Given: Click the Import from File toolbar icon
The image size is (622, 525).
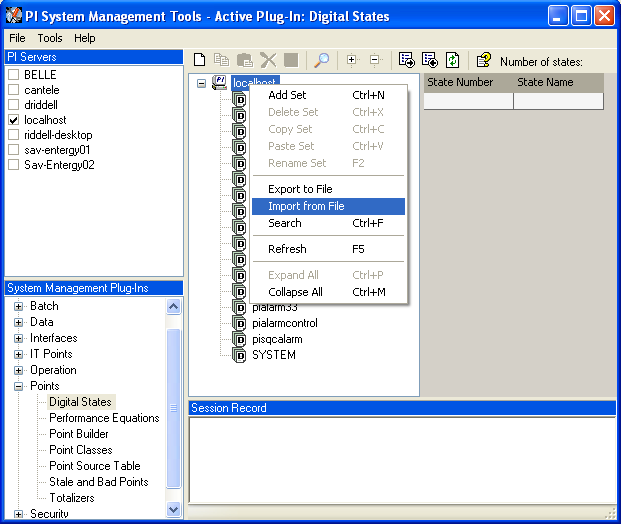Looking at the screenshot, I should (x=430, y=60).
